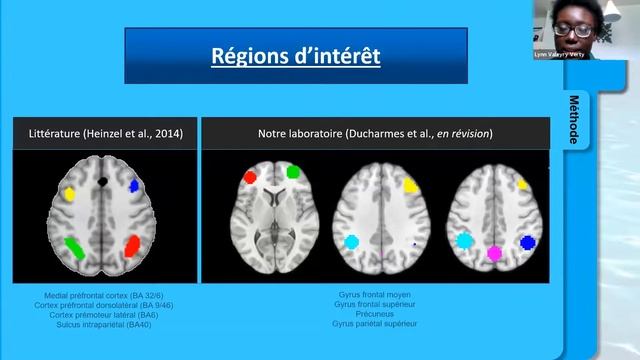This screenshot has width=640, height=360.
Task: Click the yellow region on the literature brain
Action: coord(70,194)
